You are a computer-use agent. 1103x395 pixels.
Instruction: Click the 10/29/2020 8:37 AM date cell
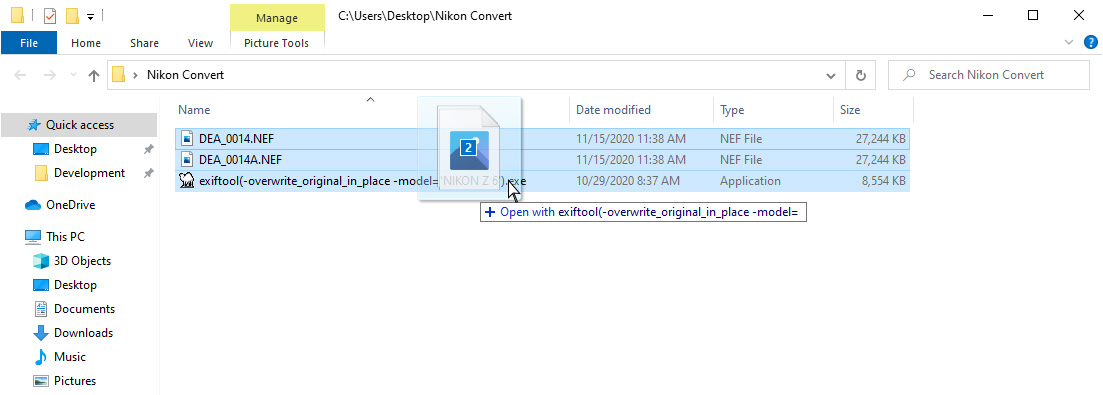click(x=627, y=181)
